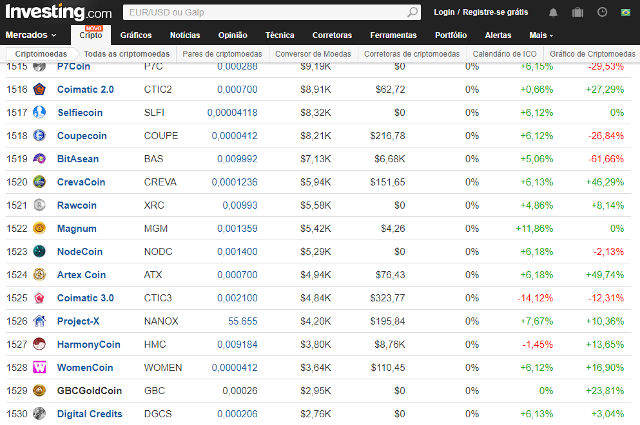Screen dimensions: 640x425
Task: Open the NodeCoin link
Action: 80,251
